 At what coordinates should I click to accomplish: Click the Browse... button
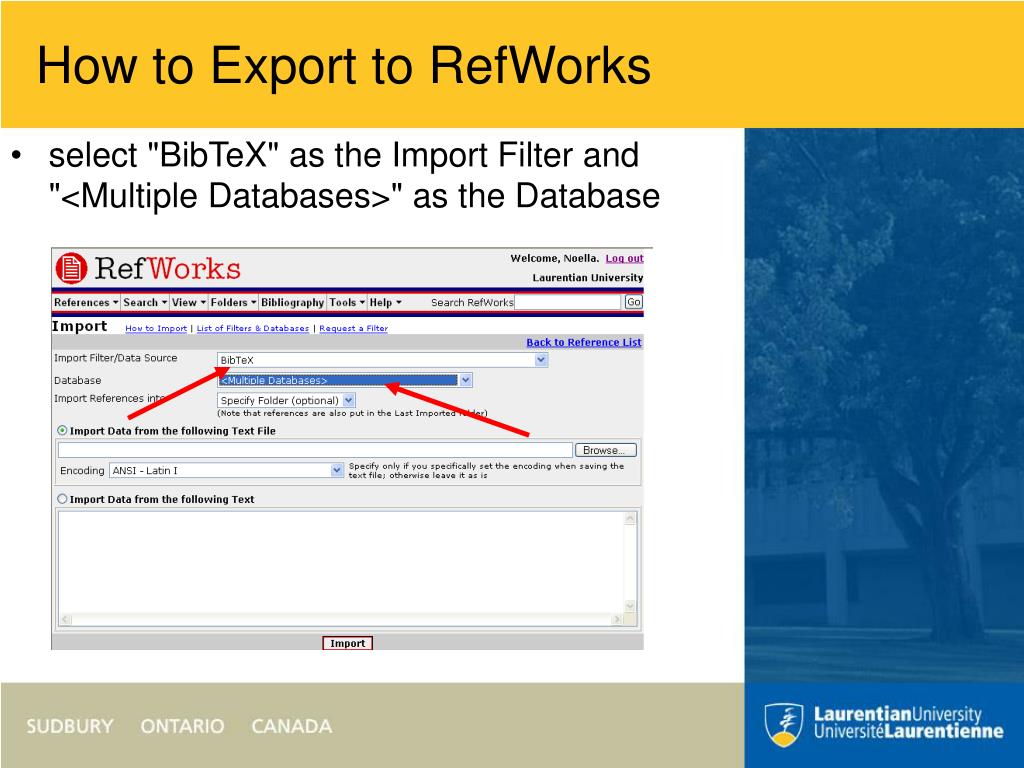coord(605,450)
